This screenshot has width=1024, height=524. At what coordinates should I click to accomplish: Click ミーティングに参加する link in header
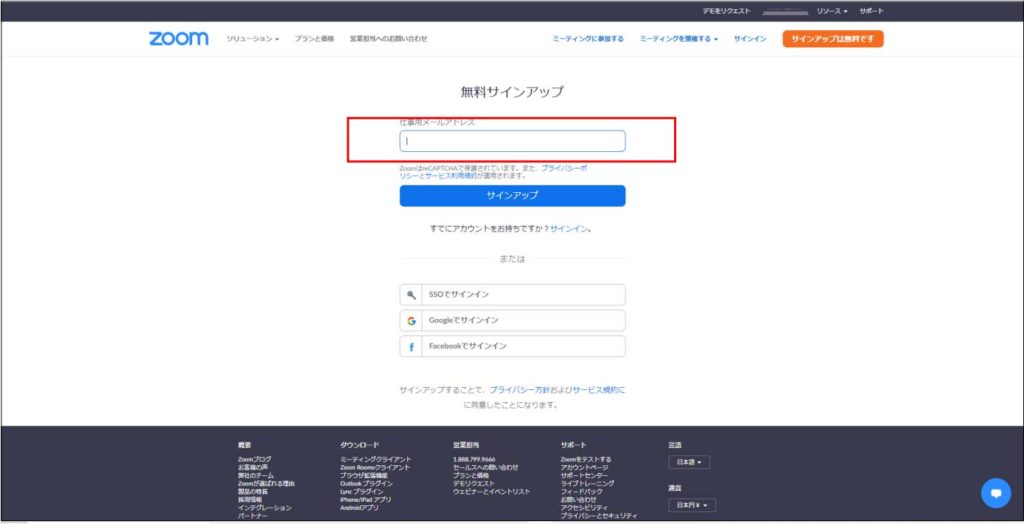coord(588,39)
